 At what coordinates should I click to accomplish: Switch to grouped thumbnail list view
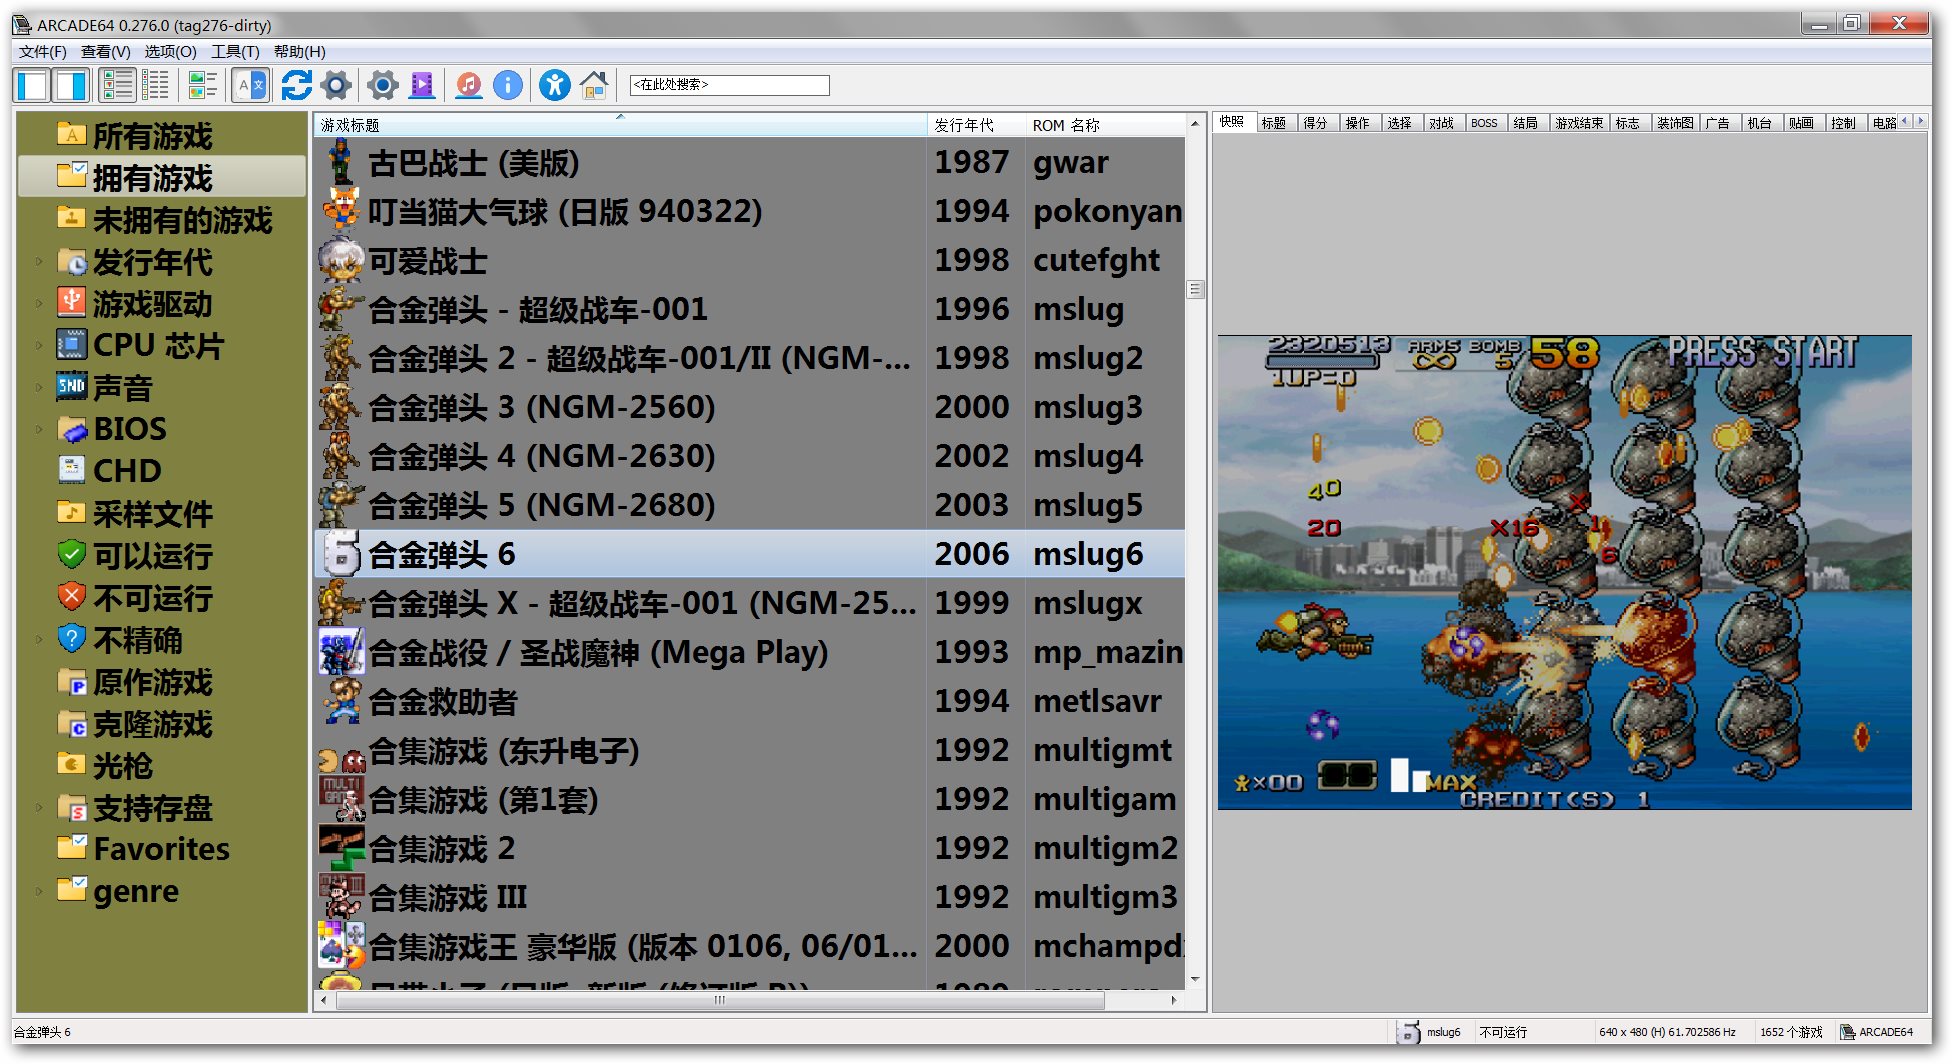(x=203, y=86)
